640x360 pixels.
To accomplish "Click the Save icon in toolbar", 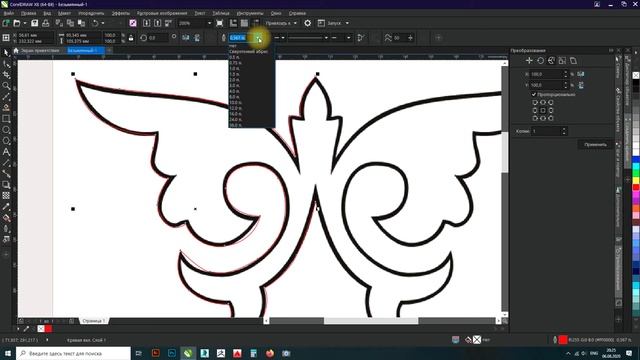I will click(x=35, y=23).
